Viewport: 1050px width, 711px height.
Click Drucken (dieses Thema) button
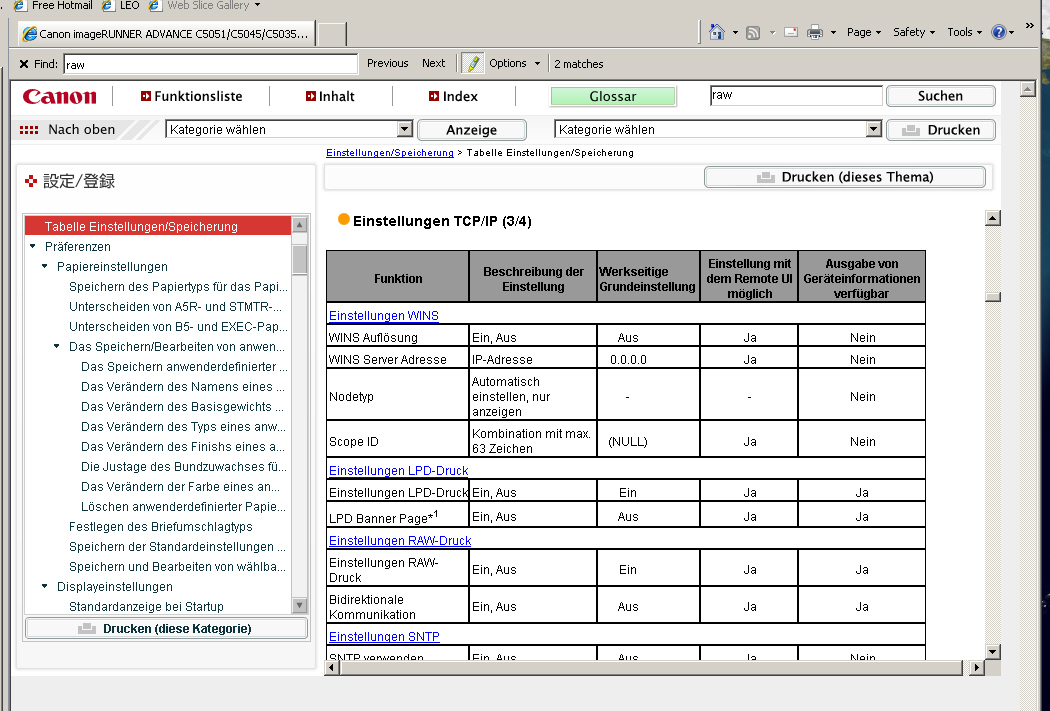click(x=844, y=177)
